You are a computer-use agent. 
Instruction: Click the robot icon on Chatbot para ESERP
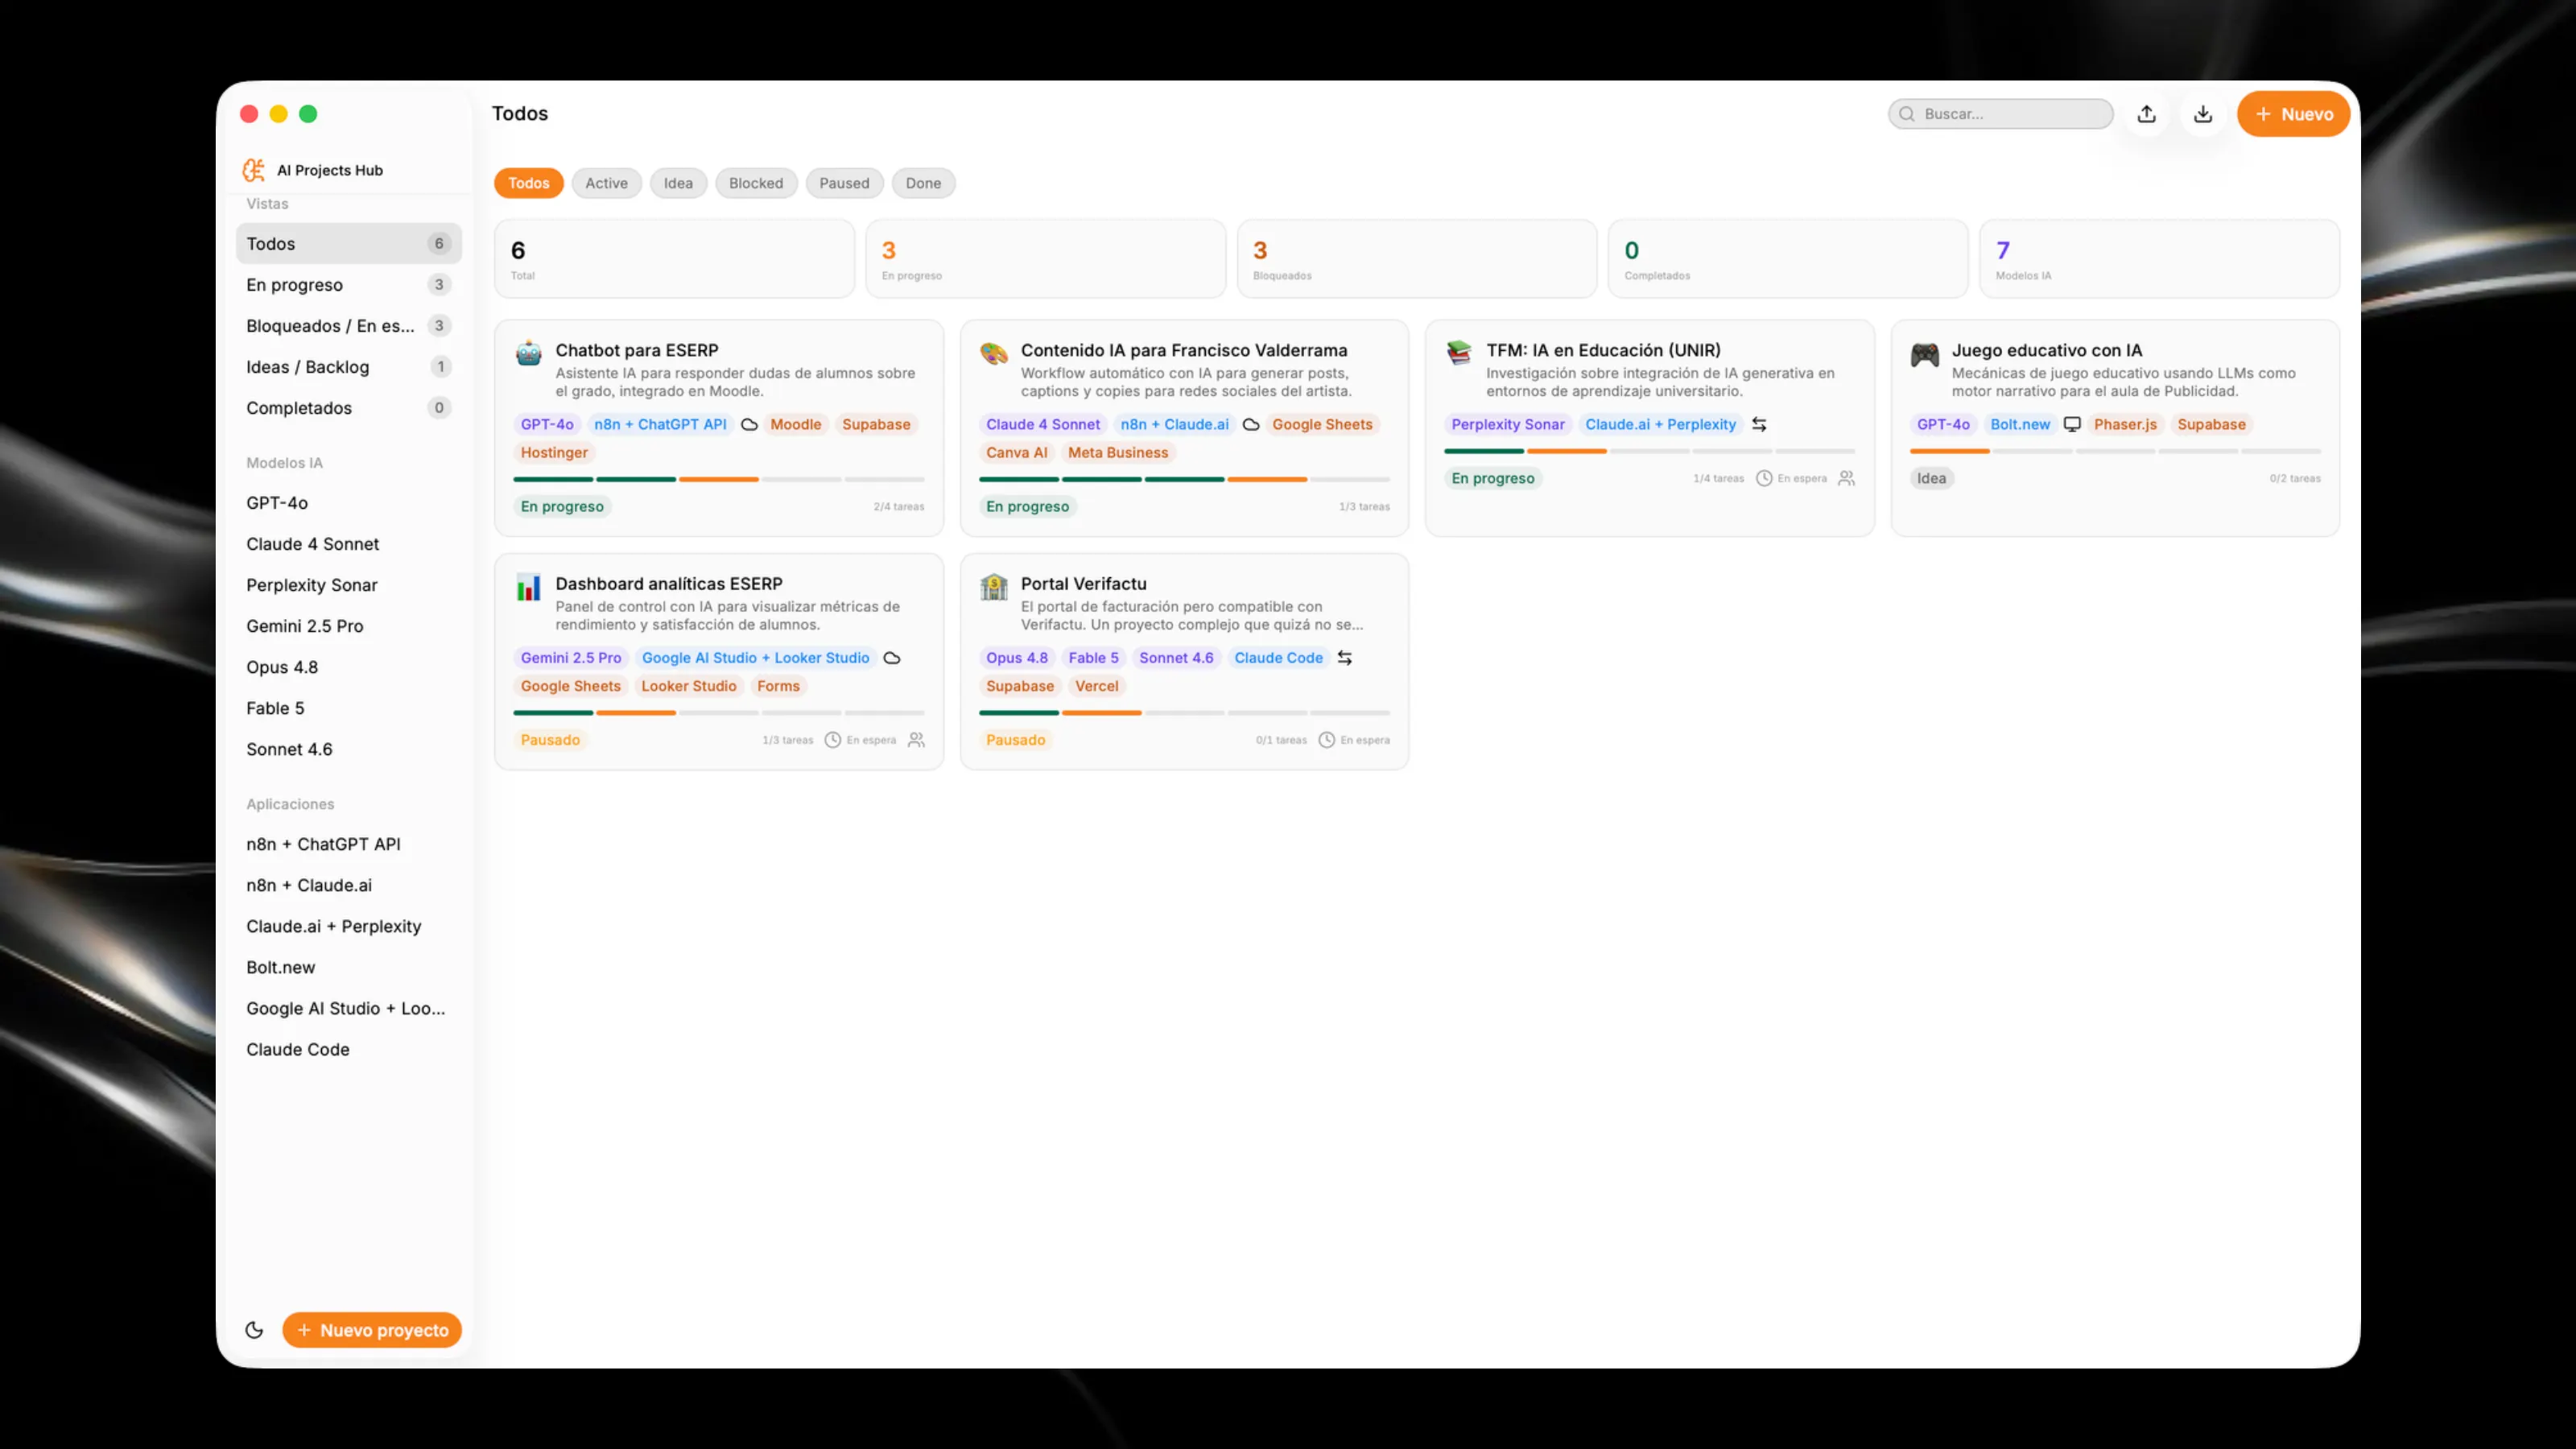click(528, 353)
